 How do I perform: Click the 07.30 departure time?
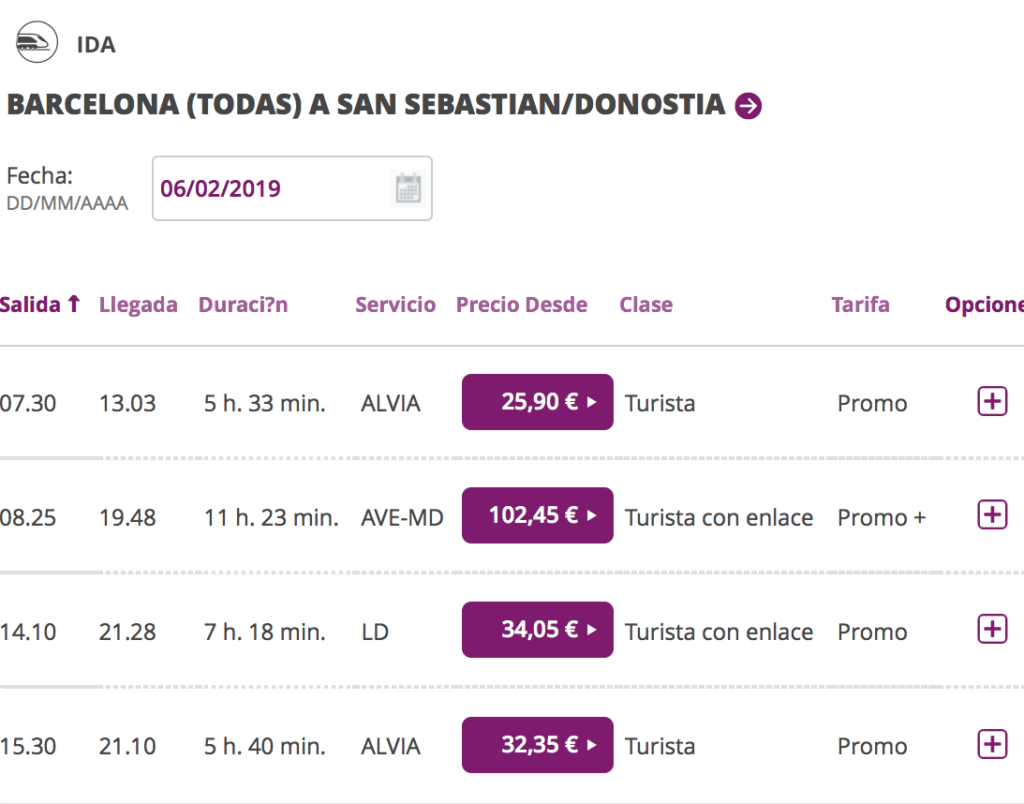point(28,404)
